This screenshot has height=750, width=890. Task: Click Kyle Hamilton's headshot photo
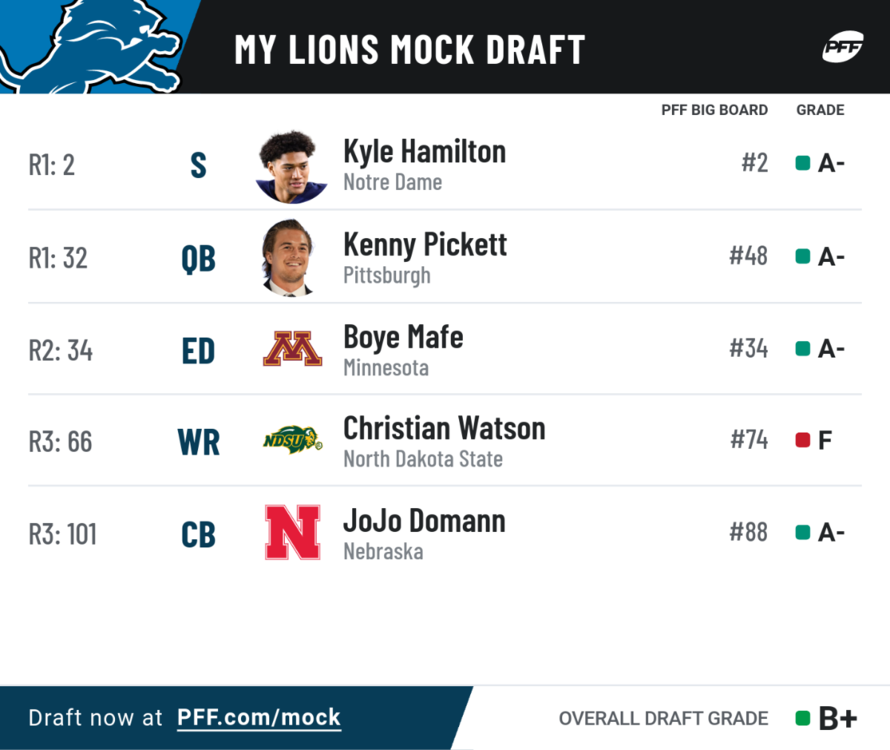pos(291,166)
